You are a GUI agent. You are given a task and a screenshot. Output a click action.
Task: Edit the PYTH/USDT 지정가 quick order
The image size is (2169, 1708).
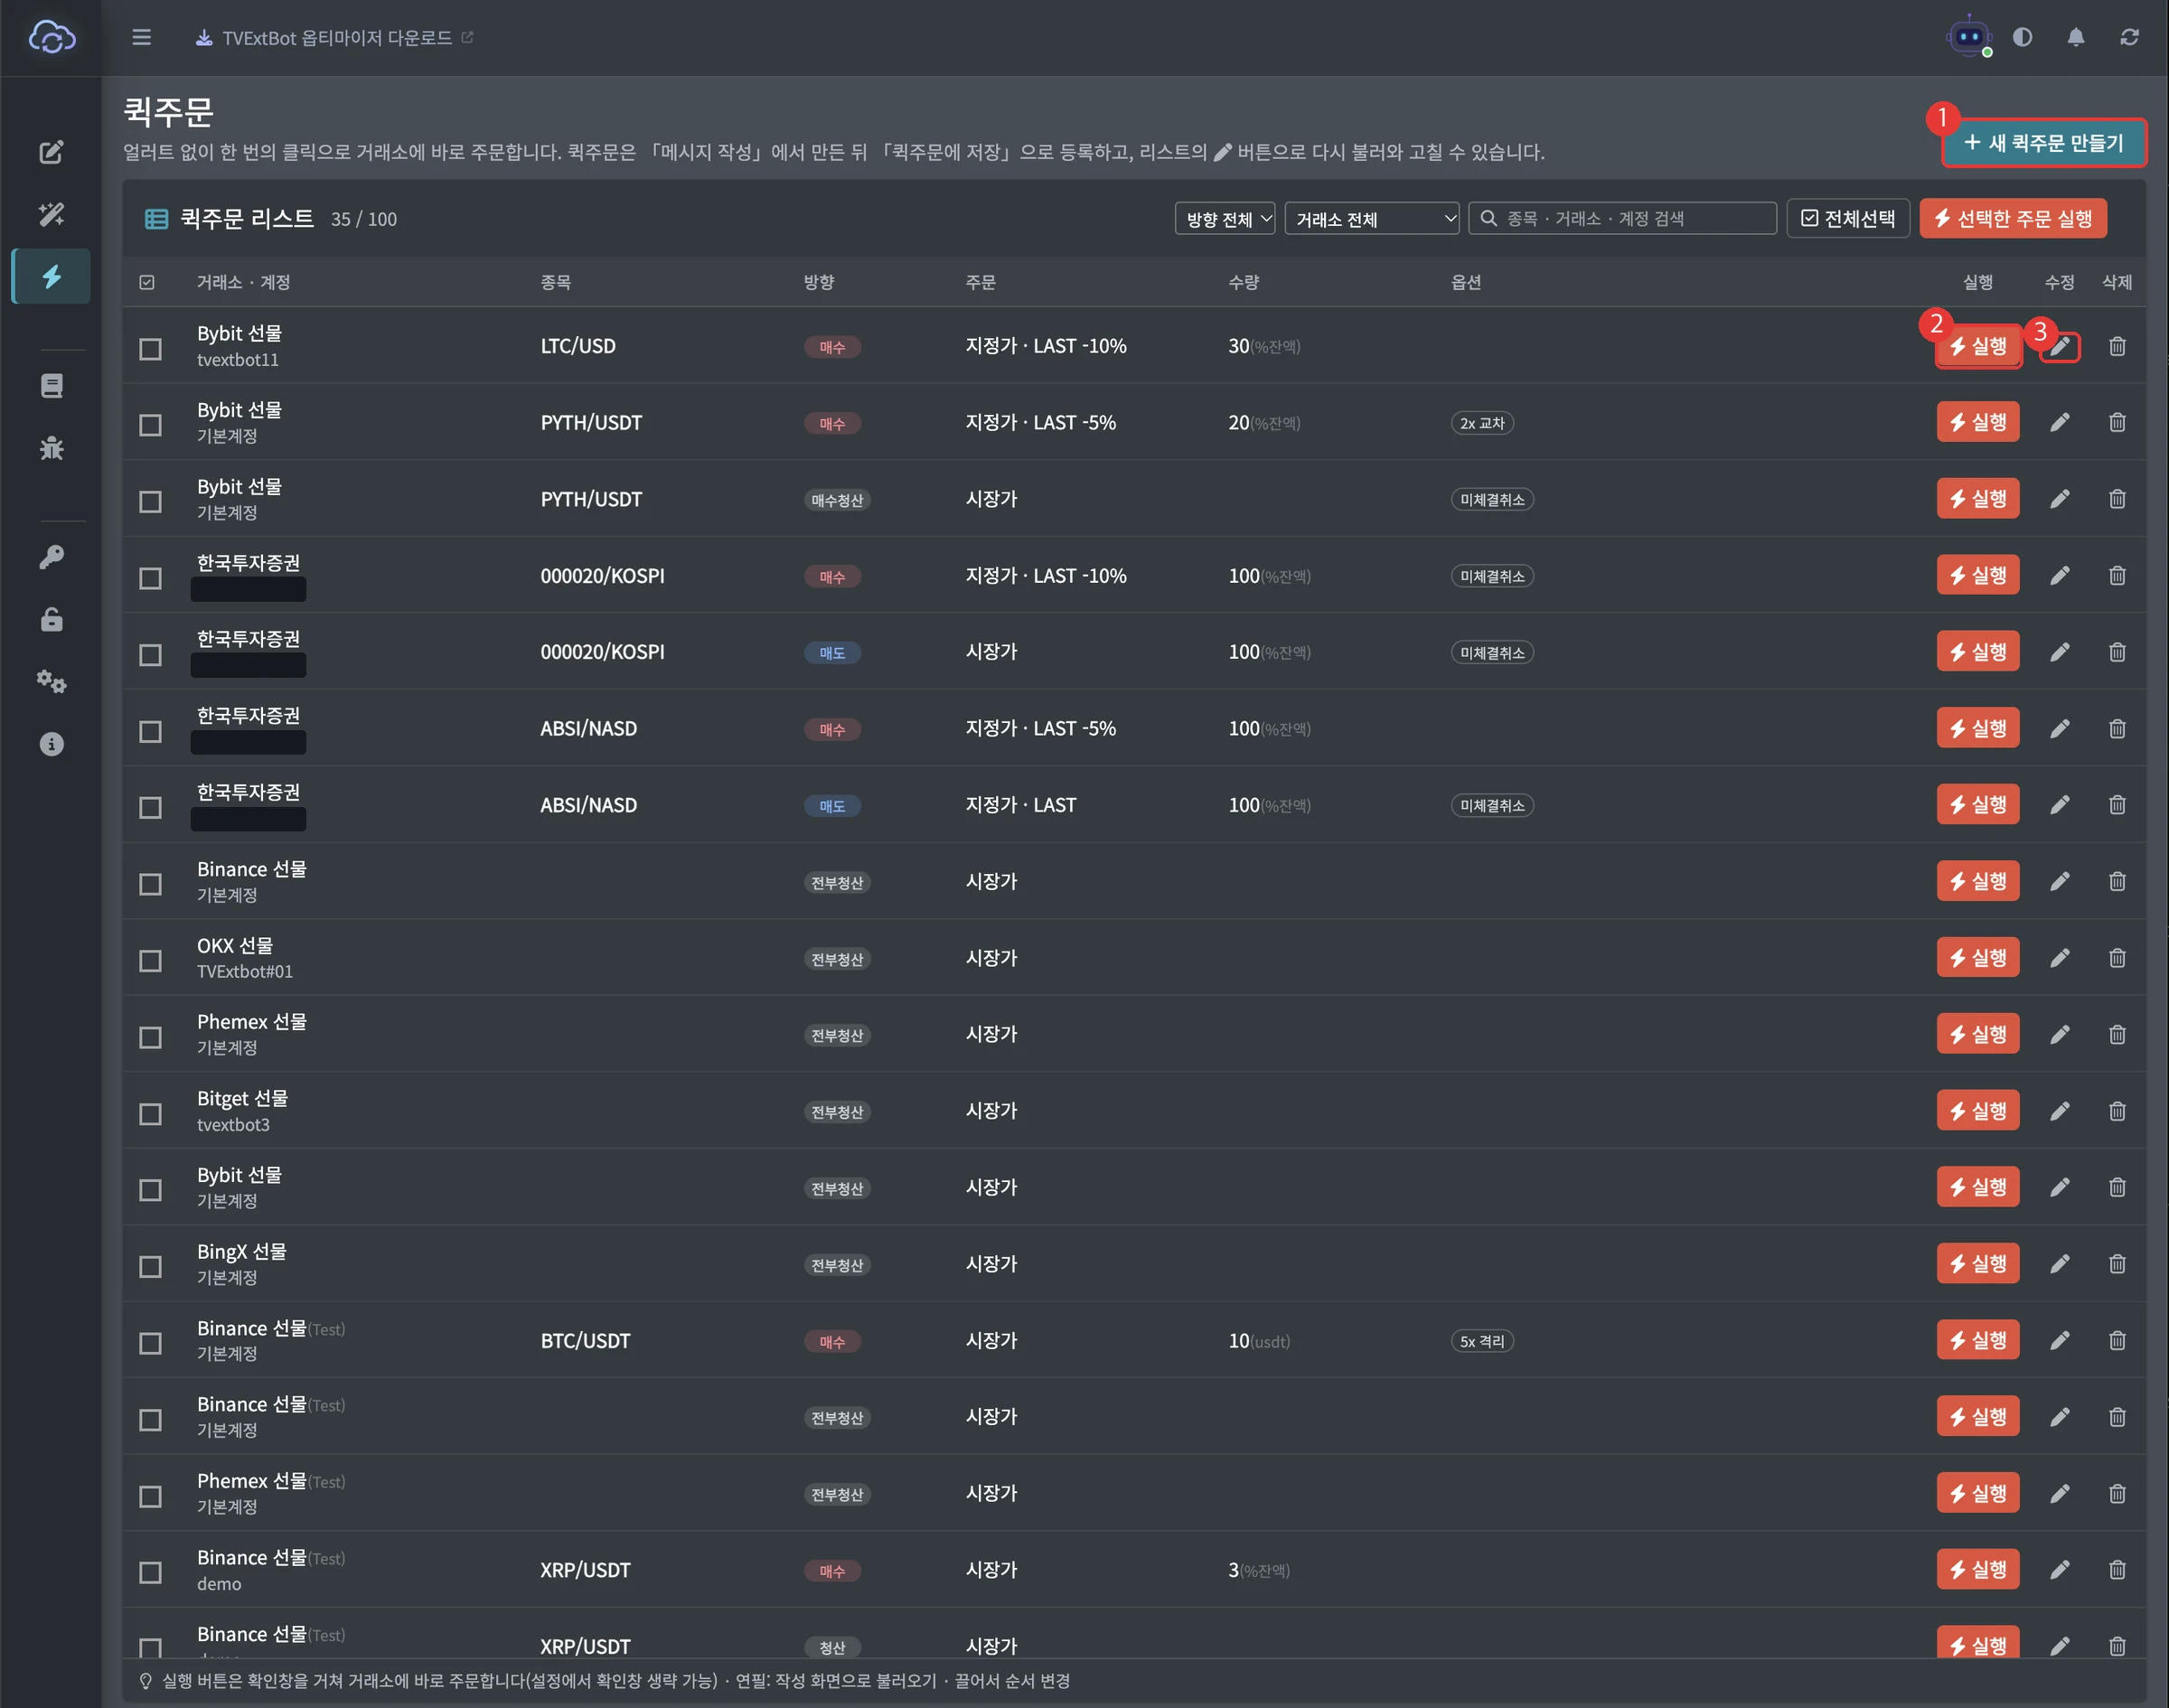(x=2059, y=422)
